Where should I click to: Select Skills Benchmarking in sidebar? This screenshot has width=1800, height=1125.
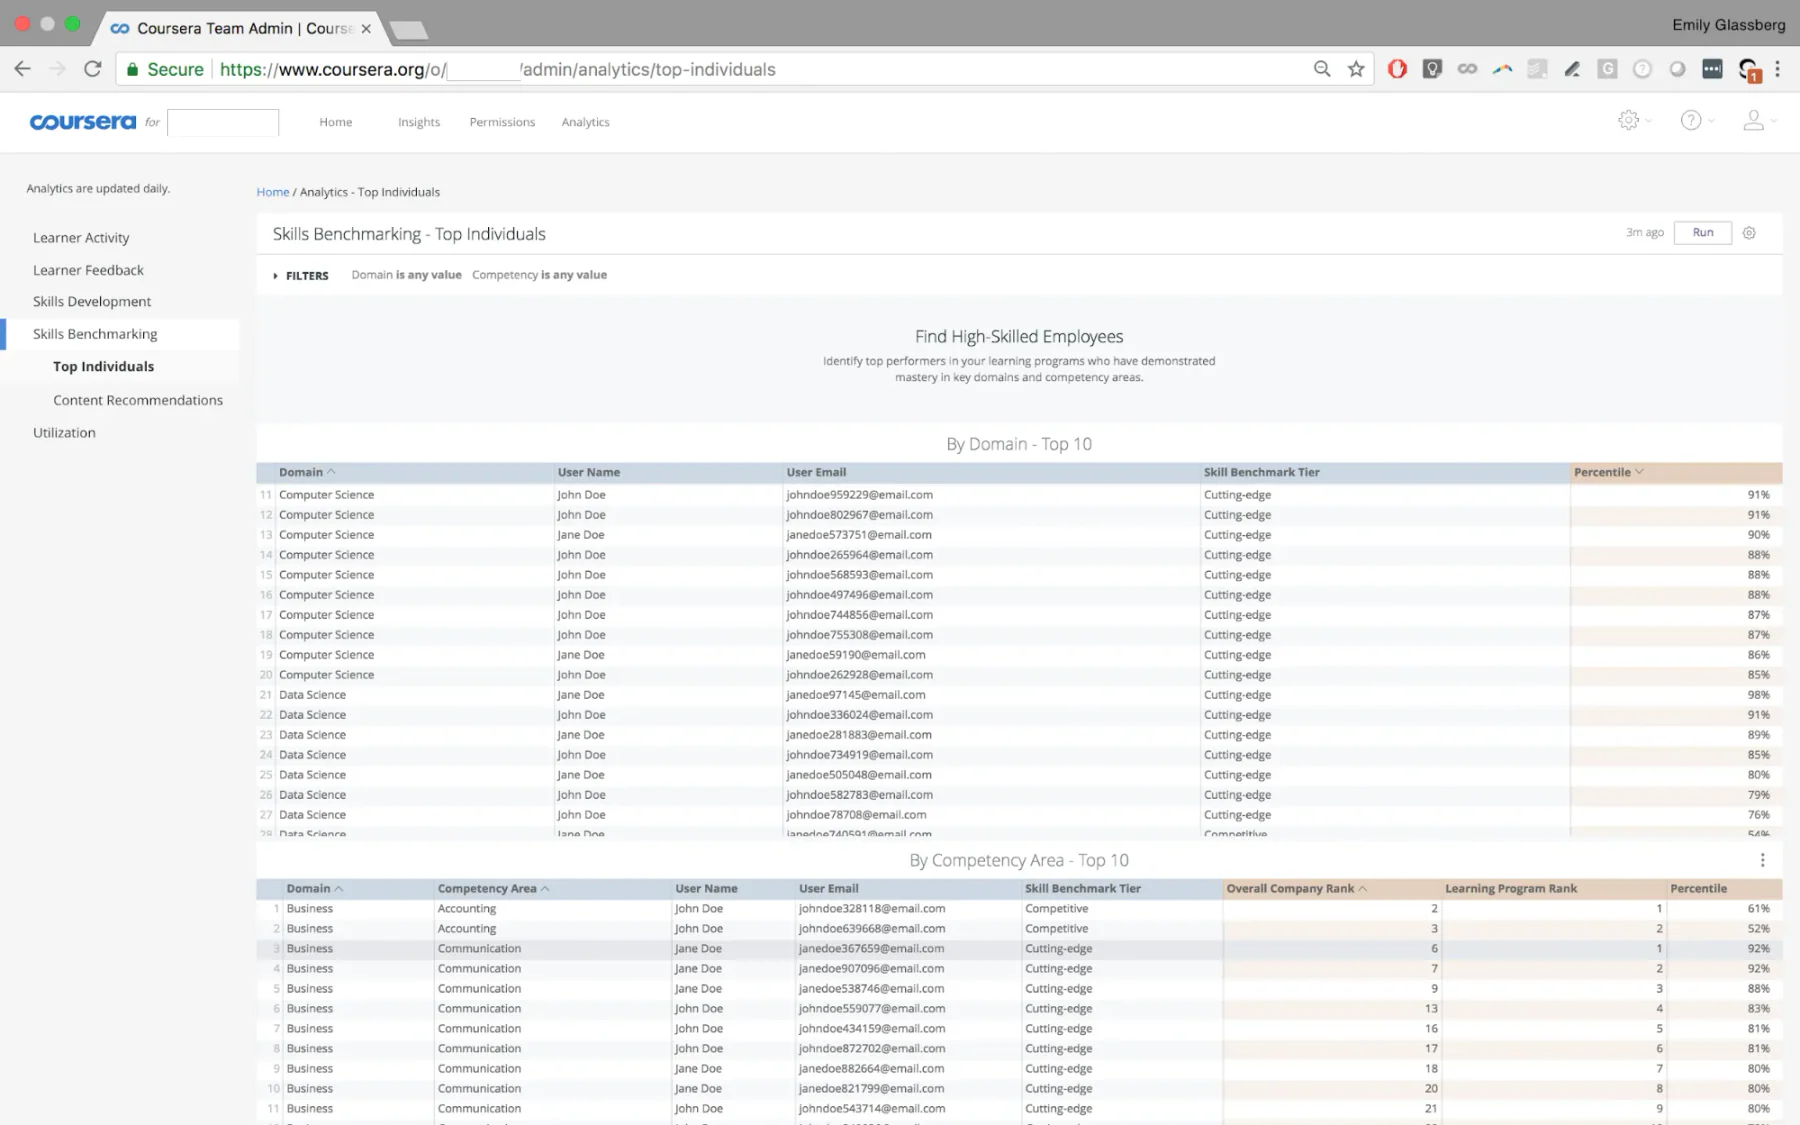coord(95,334)
